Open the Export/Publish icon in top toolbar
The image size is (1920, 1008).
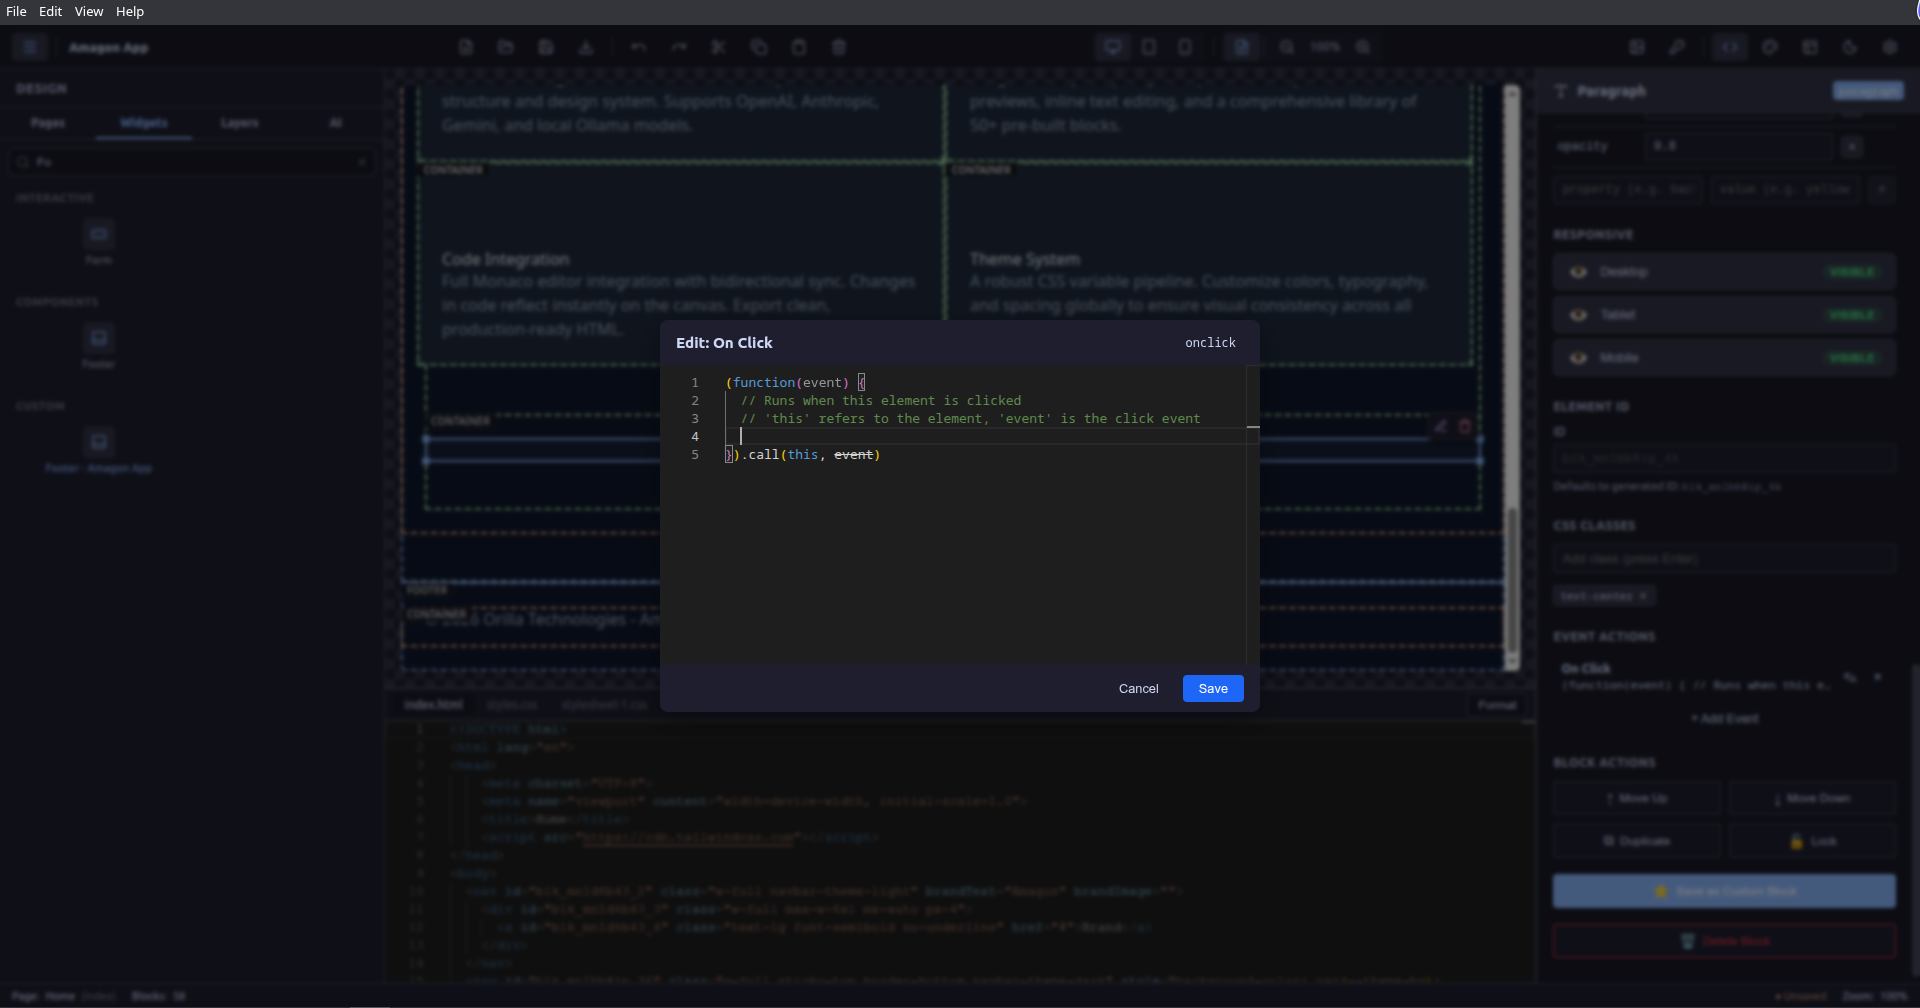pos(587,47)
